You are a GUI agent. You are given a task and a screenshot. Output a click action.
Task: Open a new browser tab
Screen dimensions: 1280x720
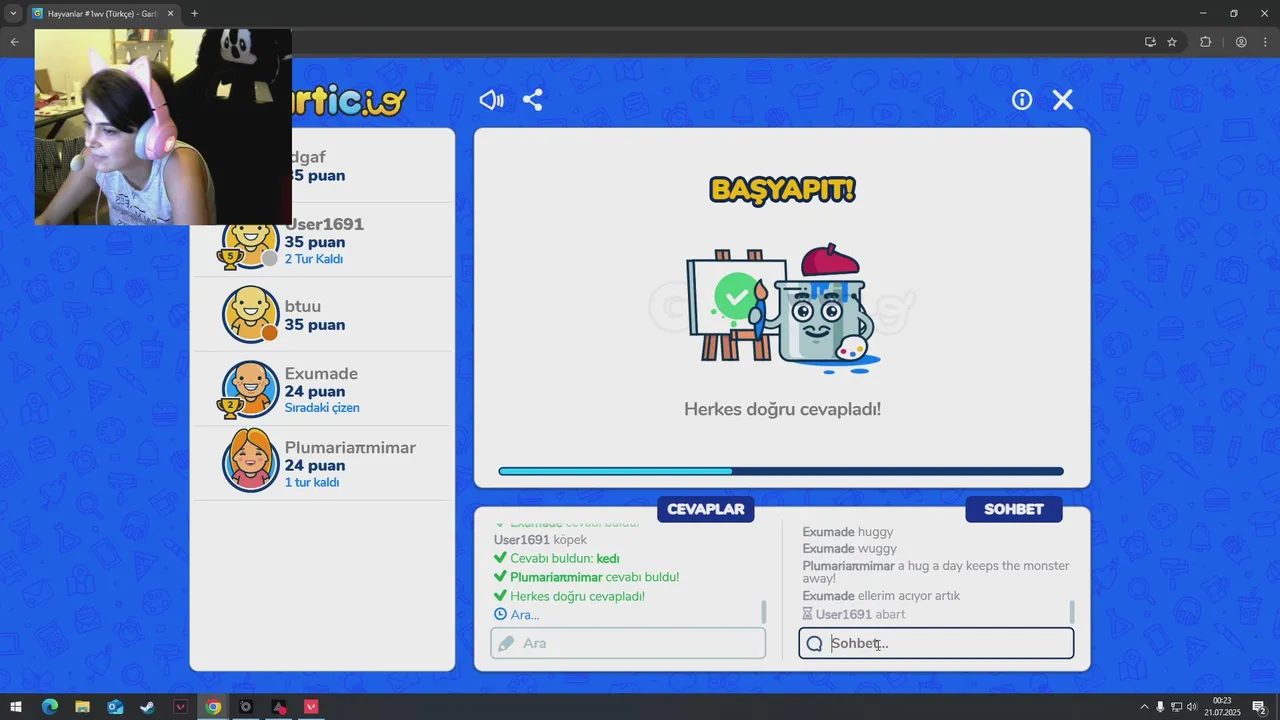pos(194,14)
